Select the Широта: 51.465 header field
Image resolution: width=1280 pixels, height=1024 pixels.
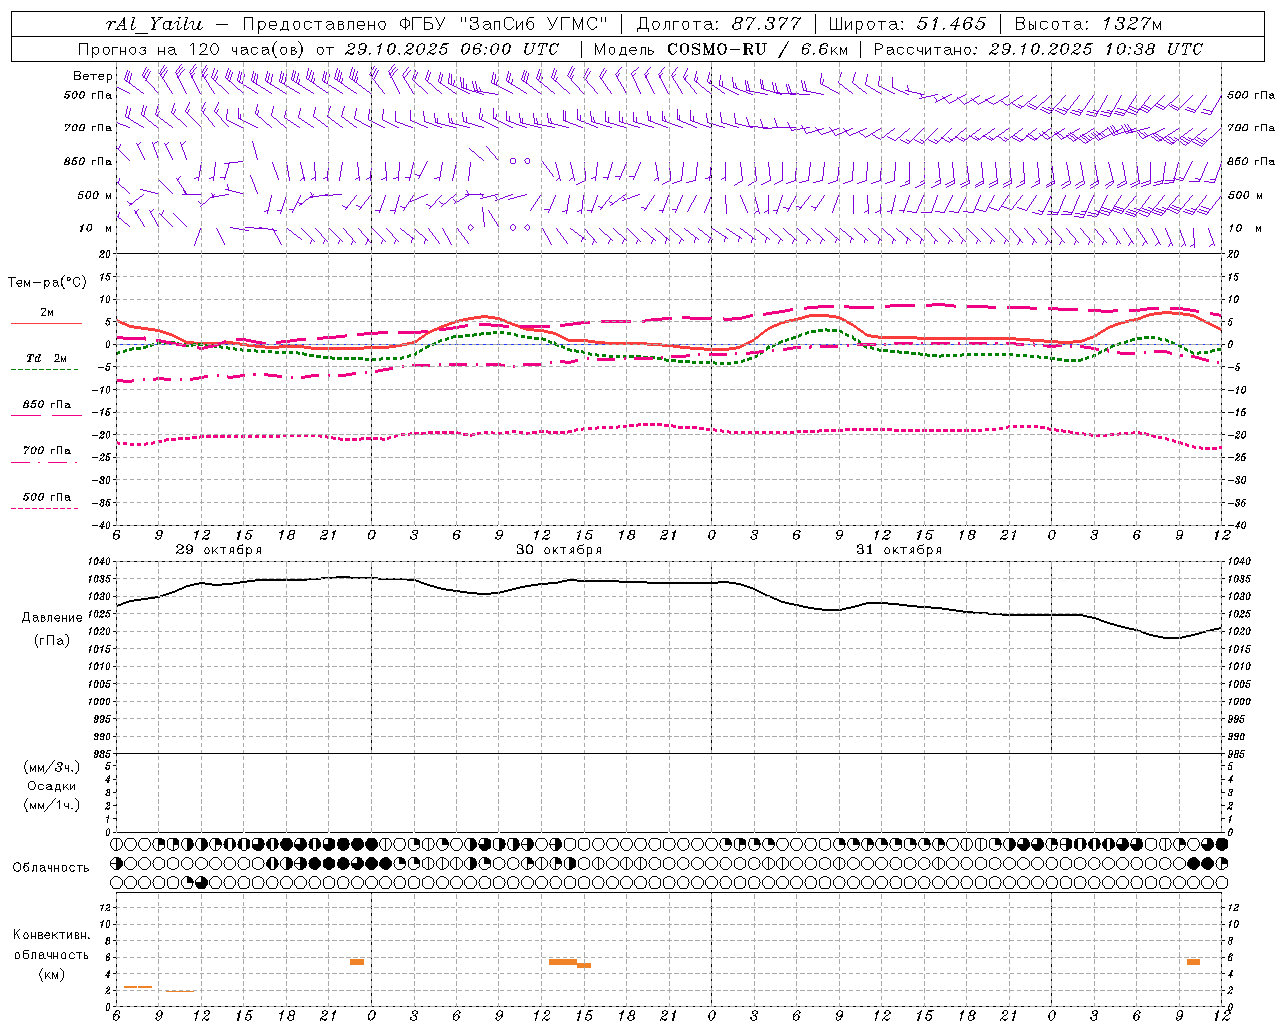(x=908, y=24)
